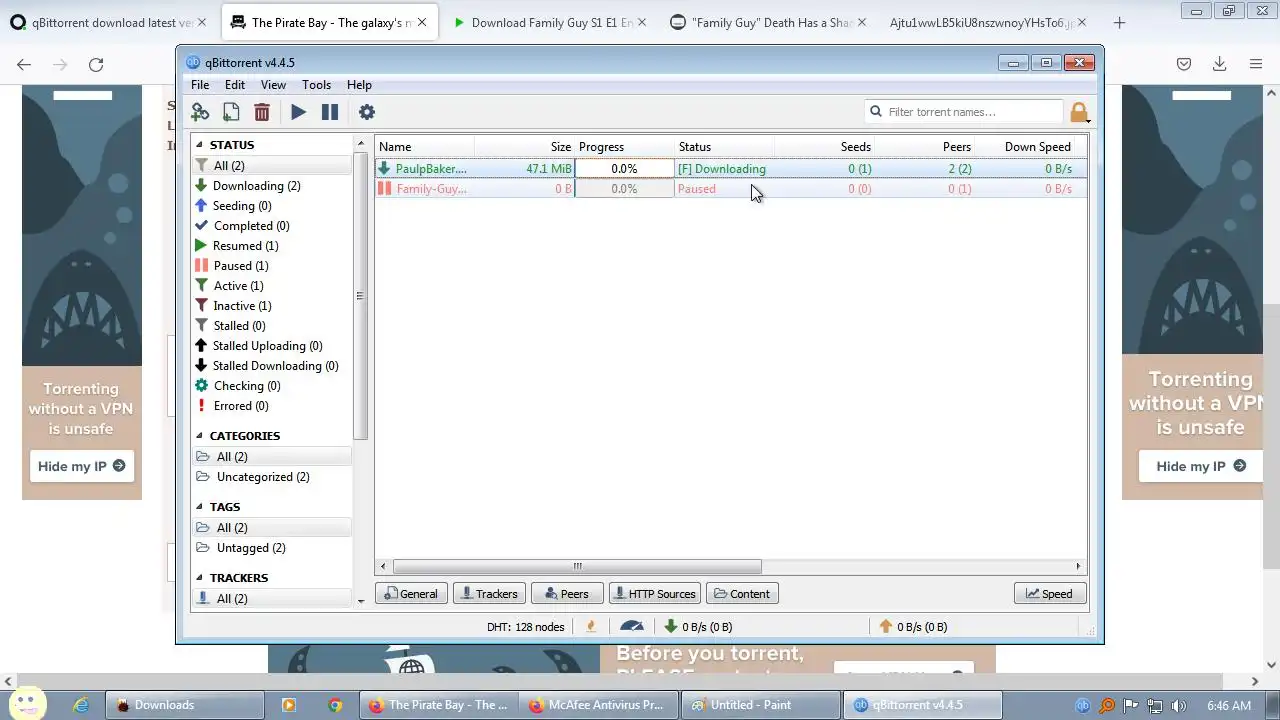Open a new browser tab with plus
The height and width of the screenshot is (720, 1280).
tap(1119, 22)
